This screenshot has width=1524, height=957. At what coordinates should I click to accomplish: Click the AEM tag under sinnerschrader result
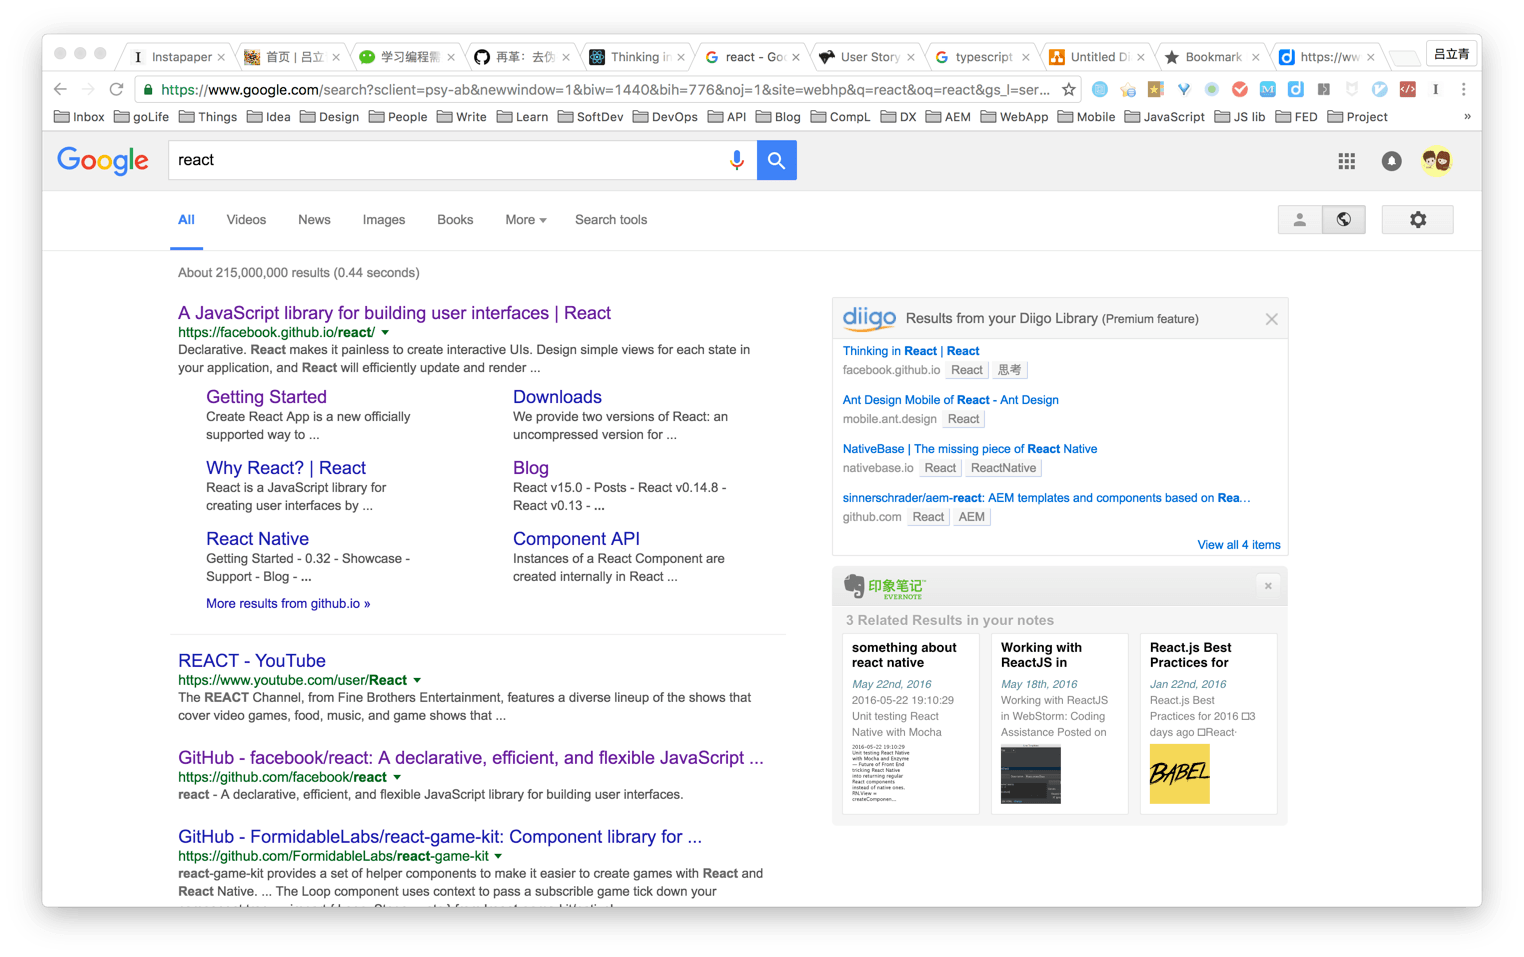[x=971, y=517]
